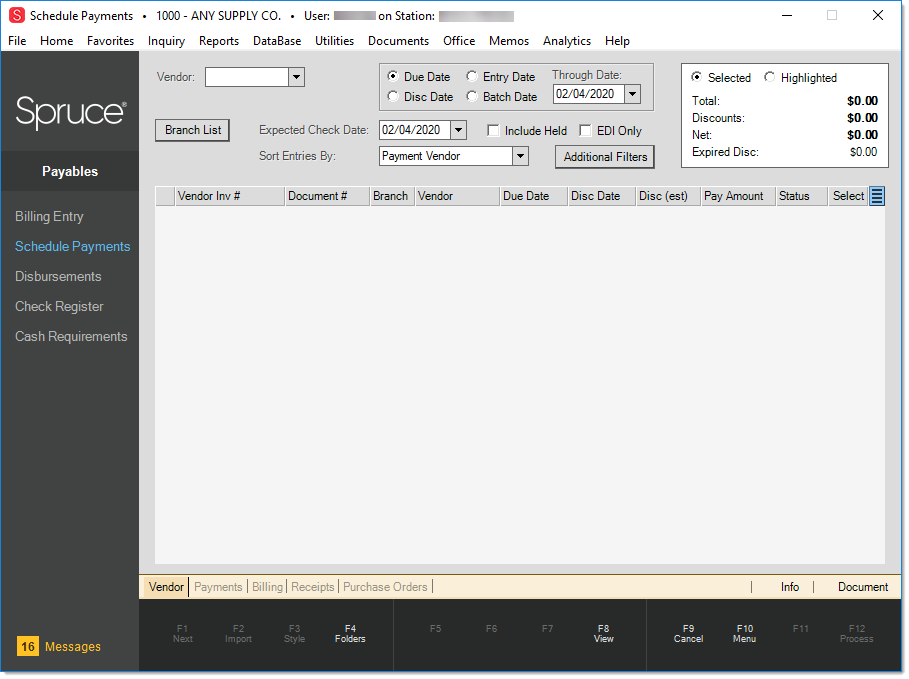Image resolution: width=909 pixels, height=679 pixels.
Task: Go to Billing Entry in sidebar
Action: (x=49, y=217)
